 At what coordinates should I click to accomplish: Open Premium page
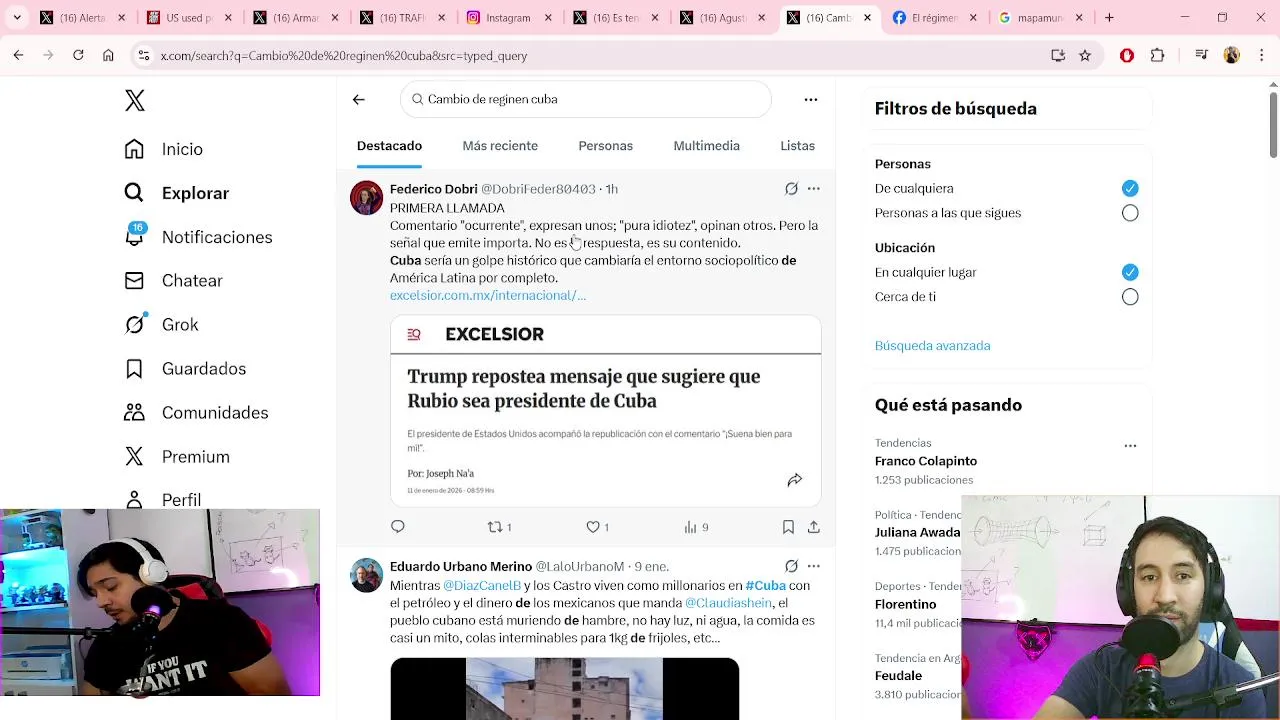coord(177,457)
